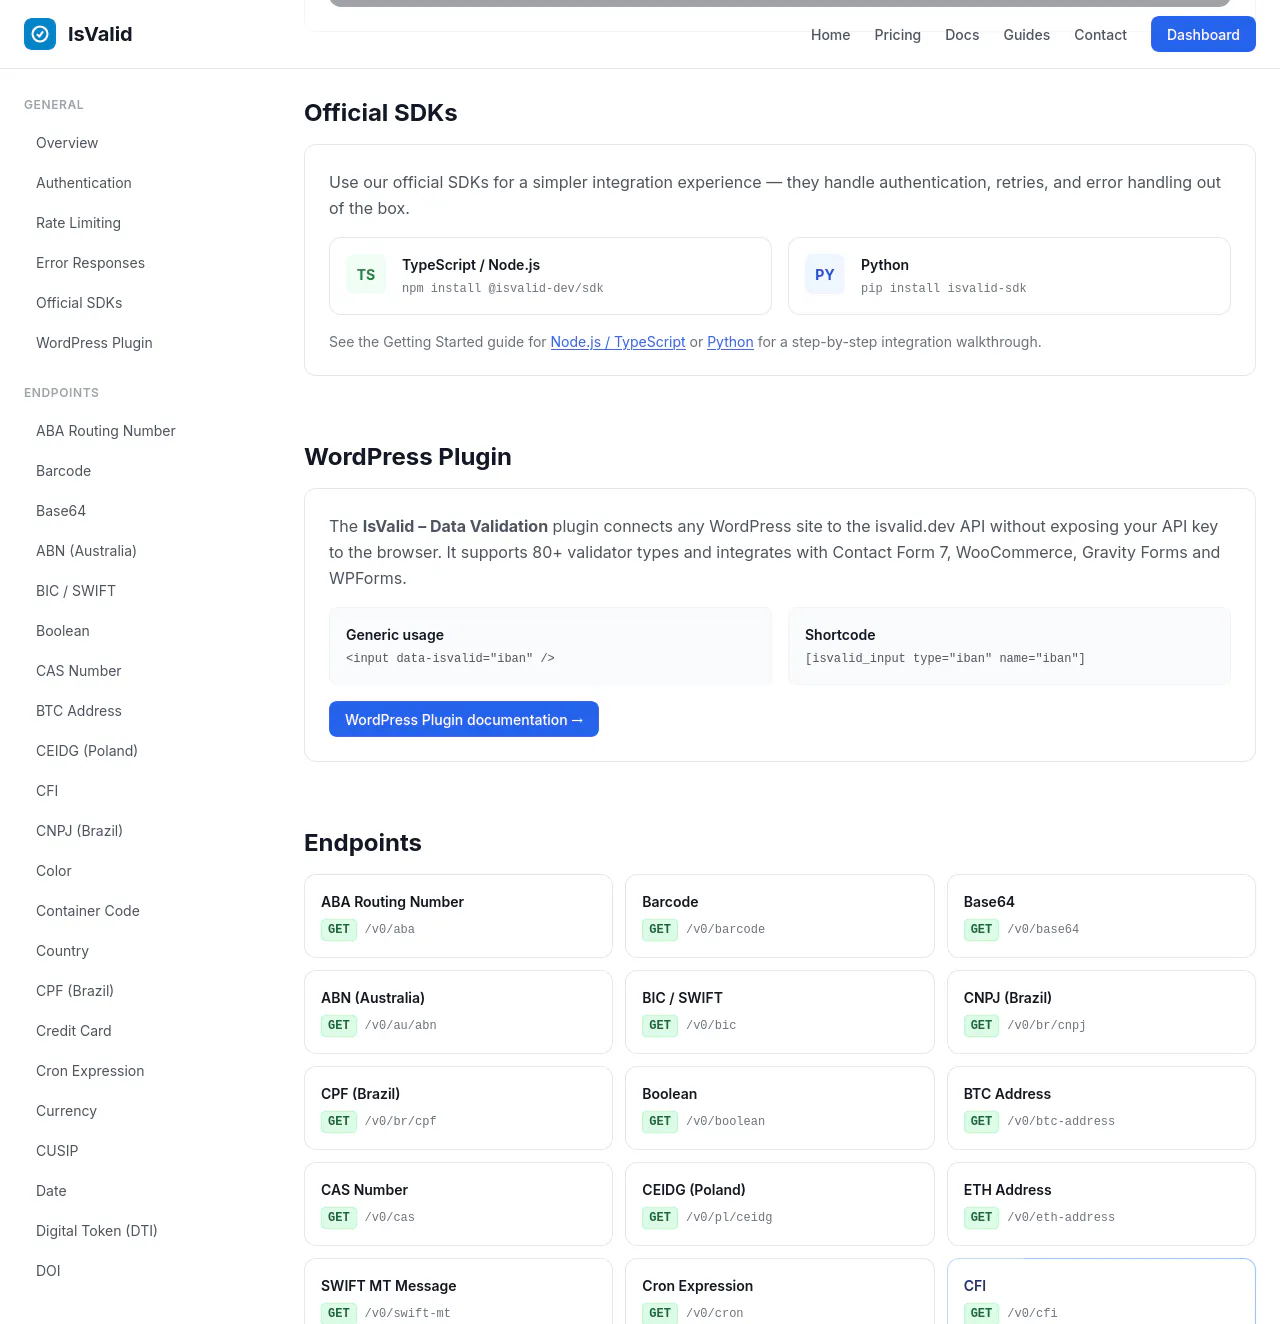This screenshot has width=1280, height=1324.
Task: Click the Dashboard button
Action: 1203,35
